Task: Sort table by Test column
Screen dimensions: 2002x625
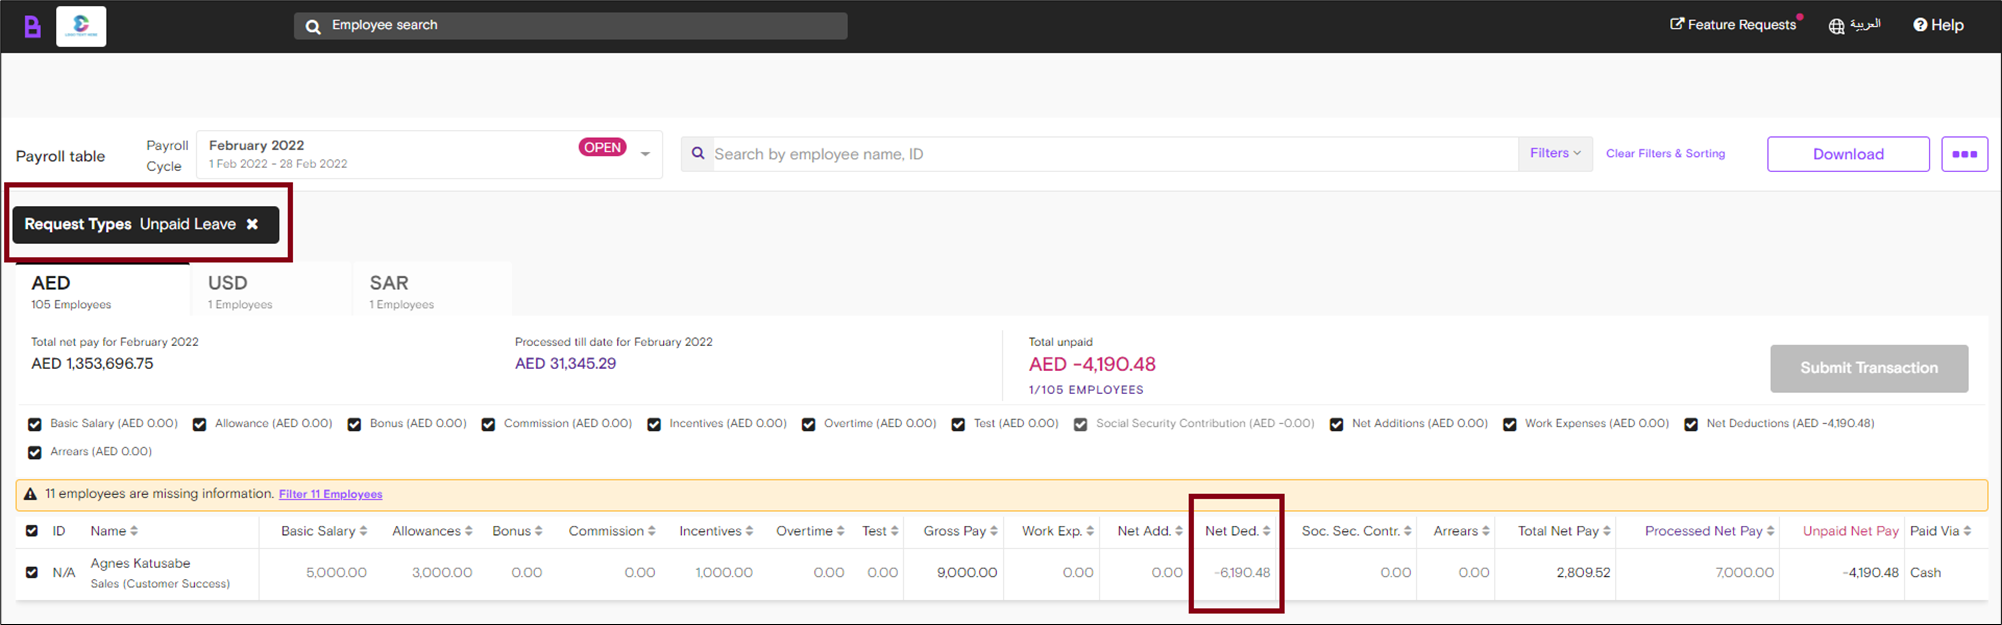Action: pos(880,531)
